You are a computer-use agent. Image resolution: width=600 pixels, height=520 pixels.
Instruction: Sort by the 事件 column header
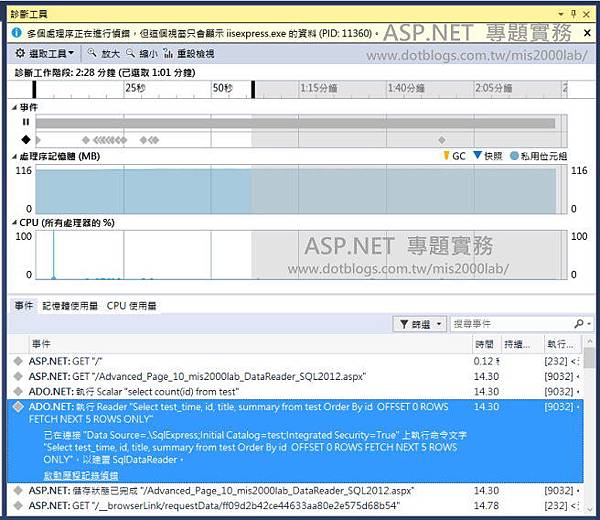pos(251,344)
